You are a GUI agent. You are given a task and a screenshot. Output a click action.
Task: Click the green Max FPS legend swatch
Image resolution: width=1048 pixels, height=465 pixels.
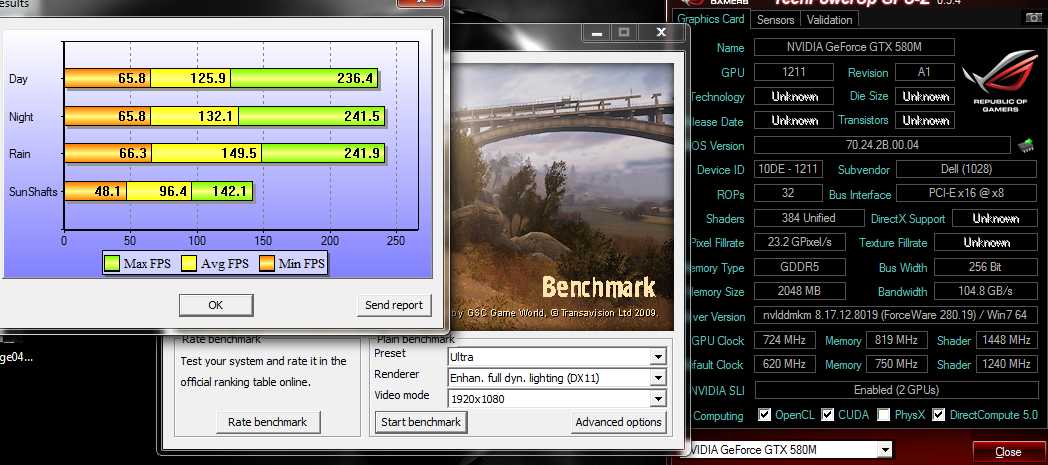[x=111, y=264]
